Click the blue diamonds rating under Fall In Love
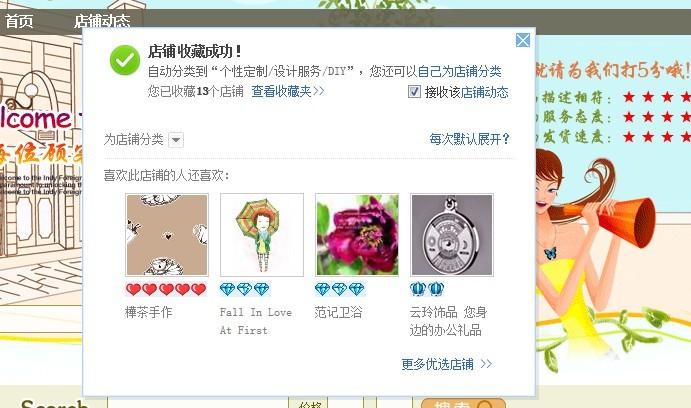Image resolution: width=691 pixels, height=408 pixels. coord(245,289)
